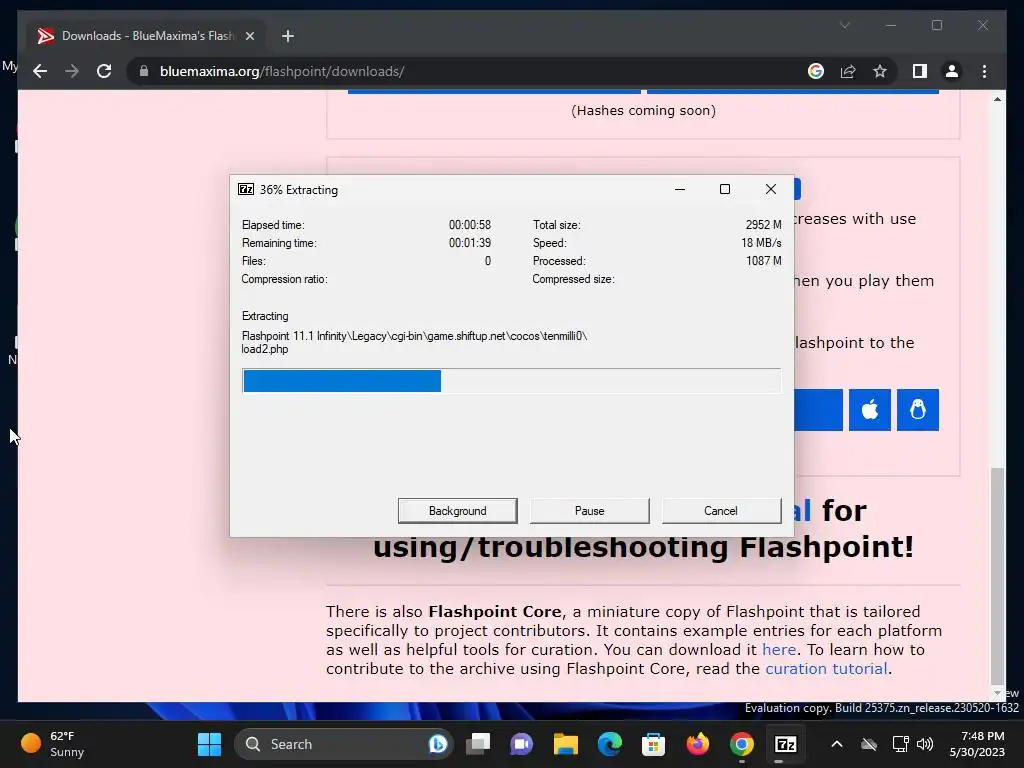Click the scrollbar up arrow

[997, 99]
